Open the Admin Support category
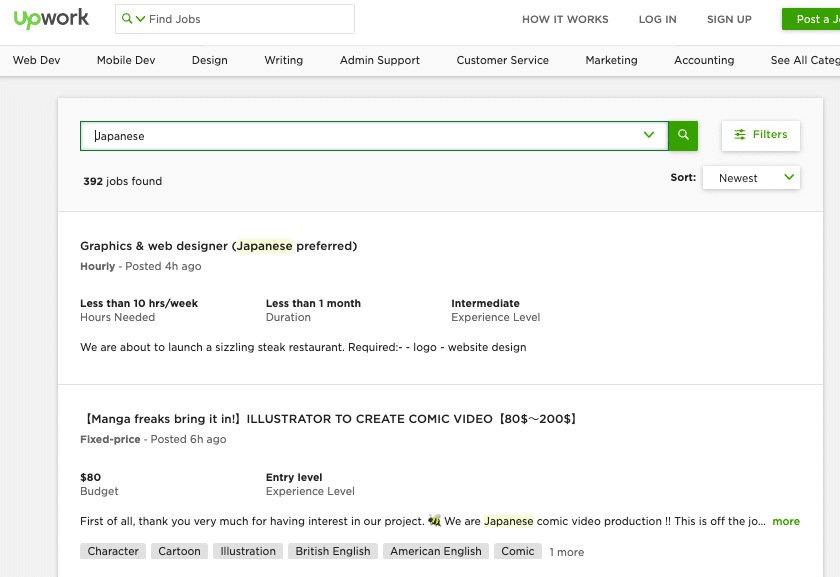 (380, 60)
